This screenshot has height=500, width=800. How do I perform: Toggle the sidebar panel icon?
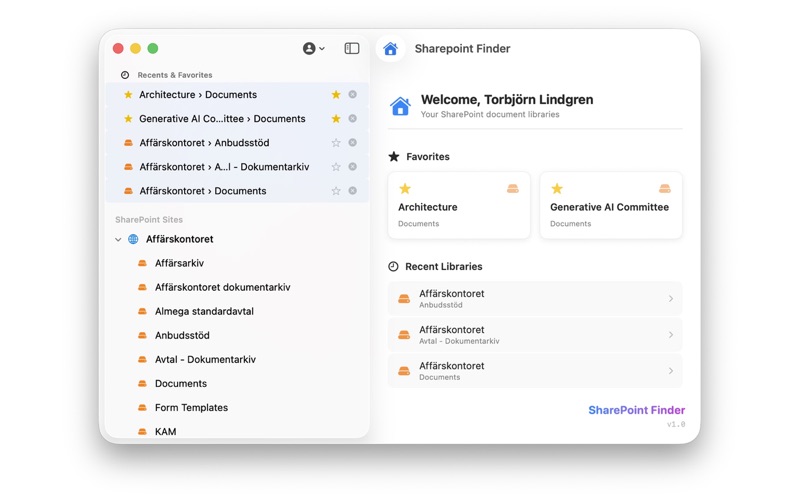(x=352, y=48)
